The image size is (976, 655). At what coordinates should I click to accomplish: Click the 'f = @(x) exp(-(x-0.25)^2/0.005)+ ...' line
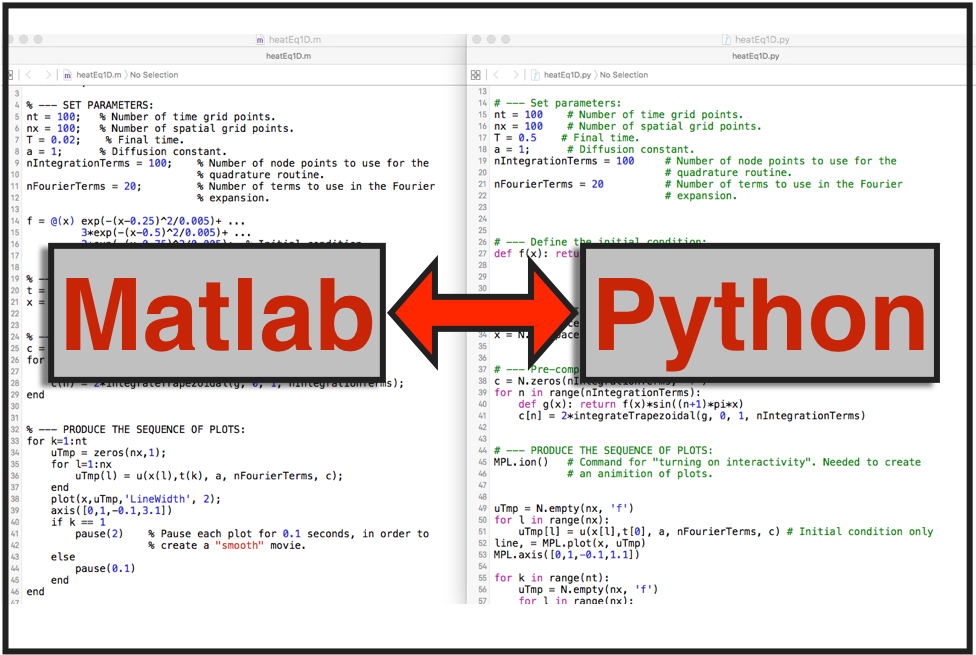pyautogui.click(x=136, y=221)
